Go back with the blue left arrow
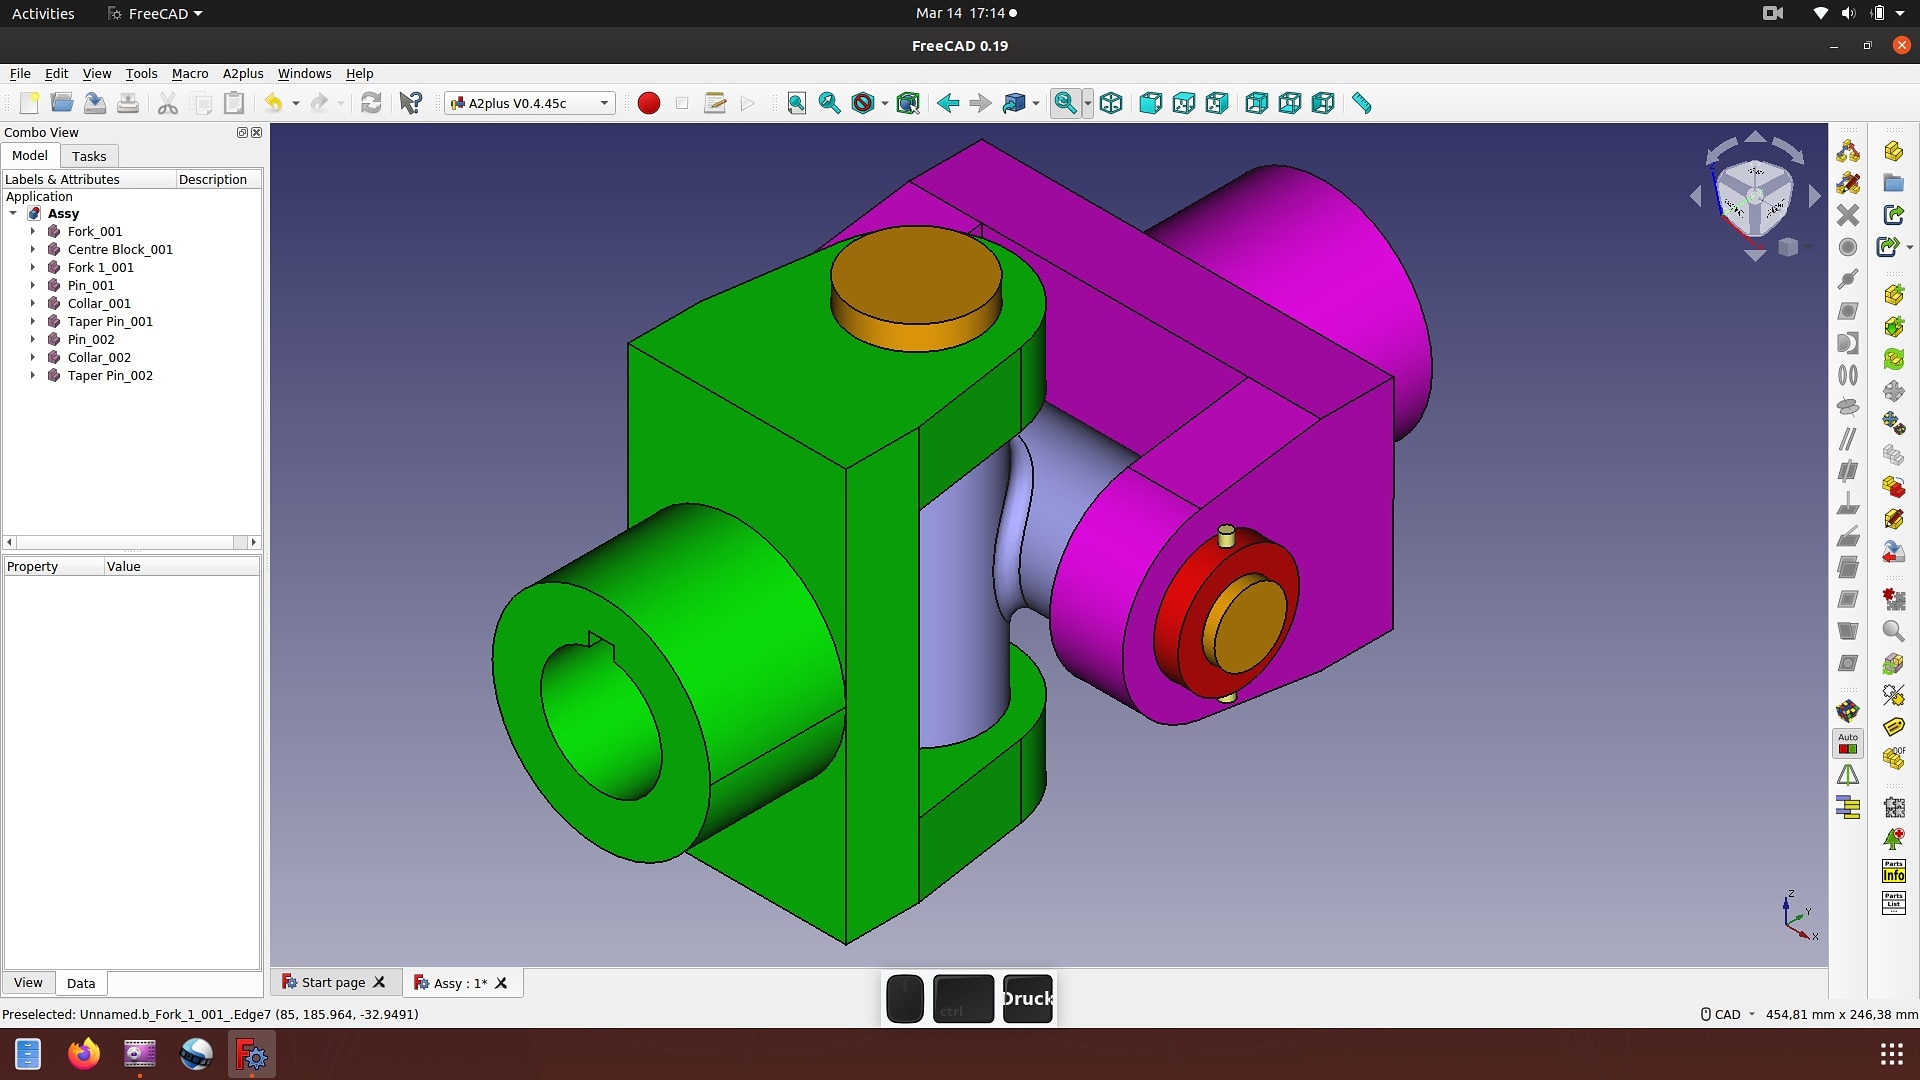 tap(947, 103)
